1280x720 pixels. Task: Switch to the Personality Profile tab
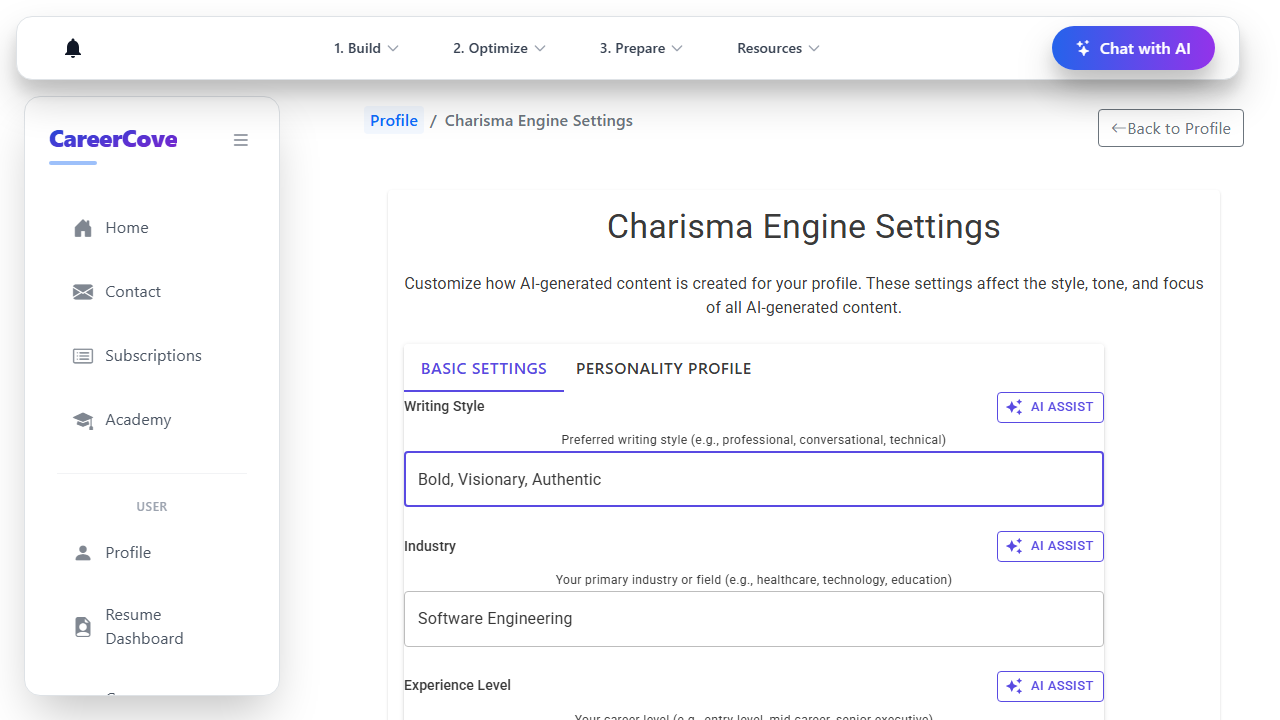tap(664, 369)
